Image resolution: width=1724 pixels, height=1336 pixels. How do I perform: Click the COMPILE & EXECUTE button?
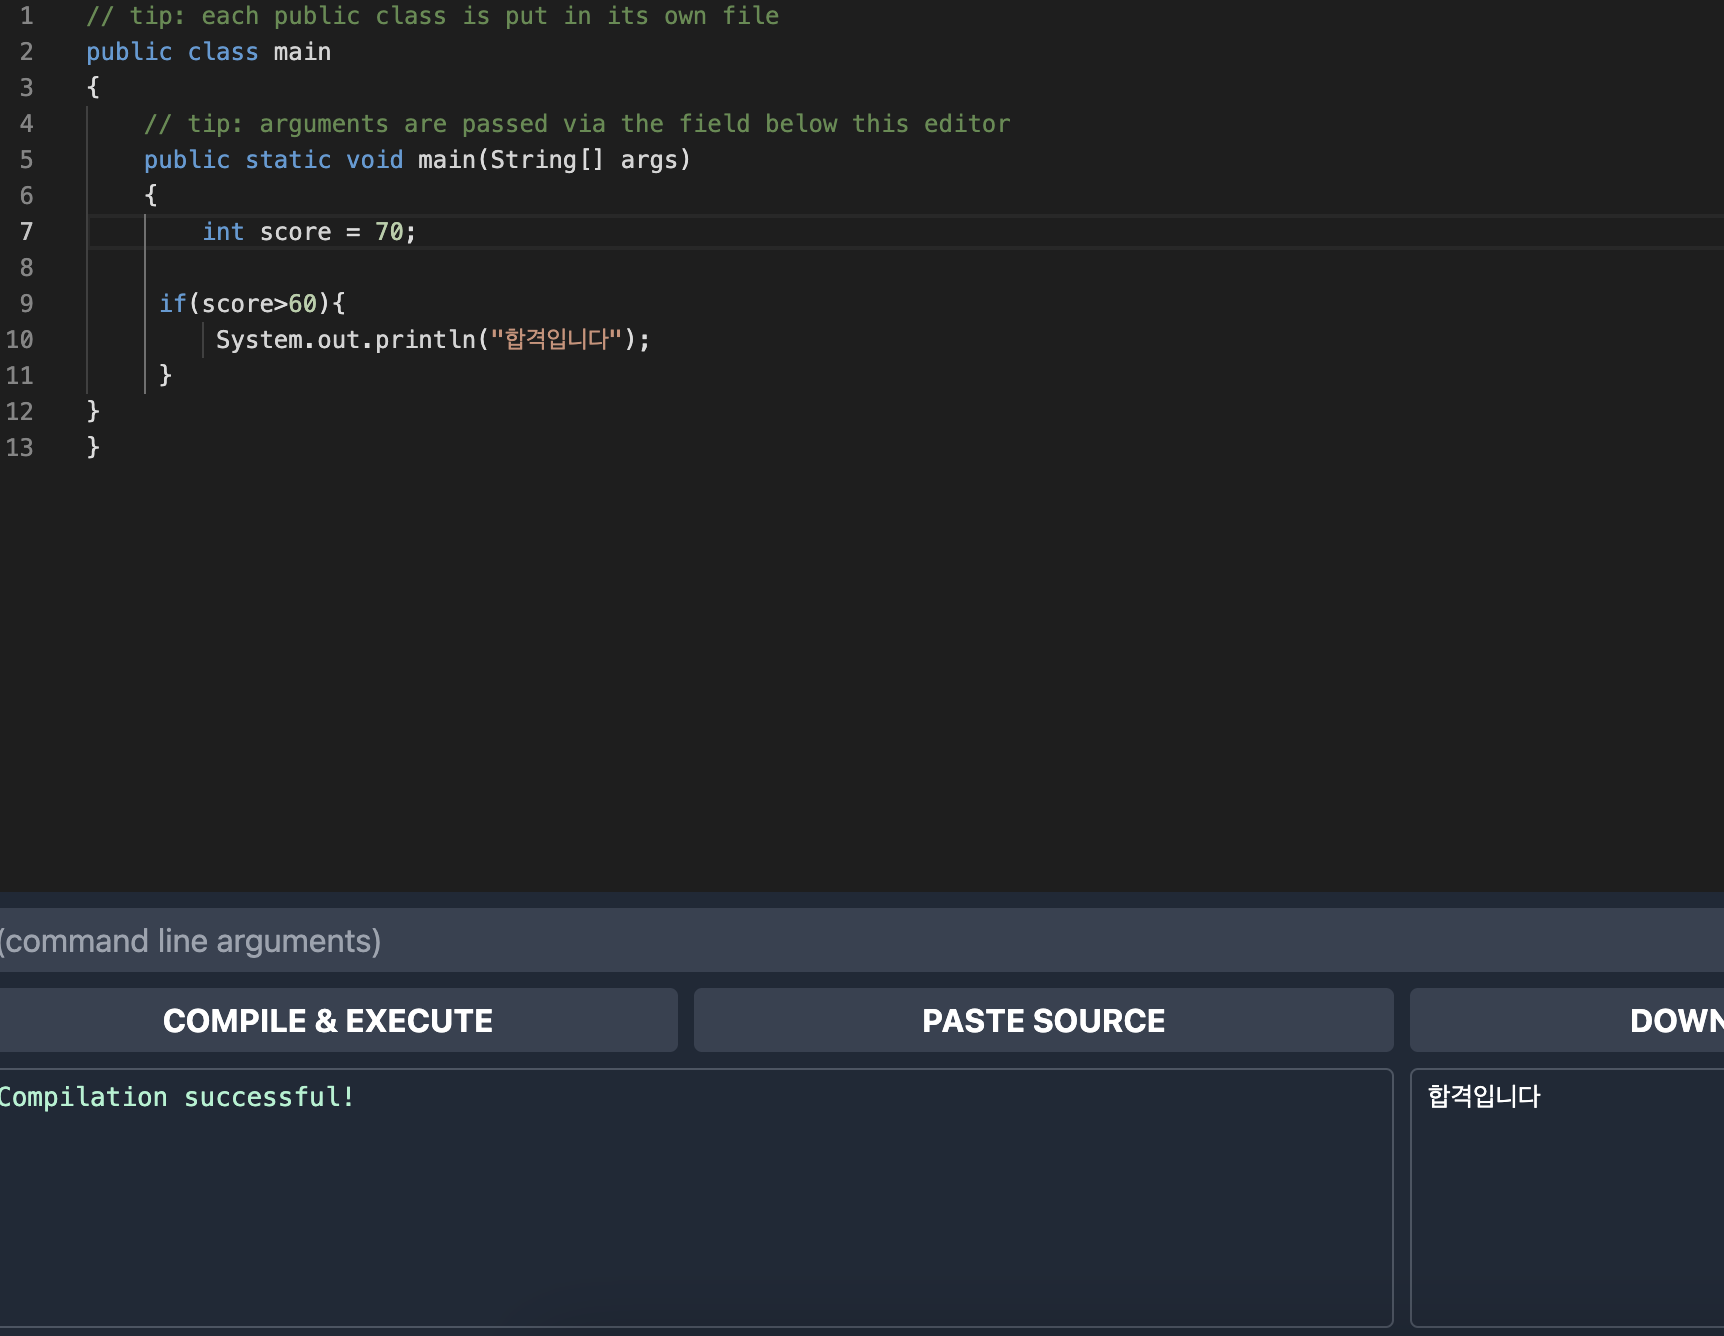(x=328, y=1020)
